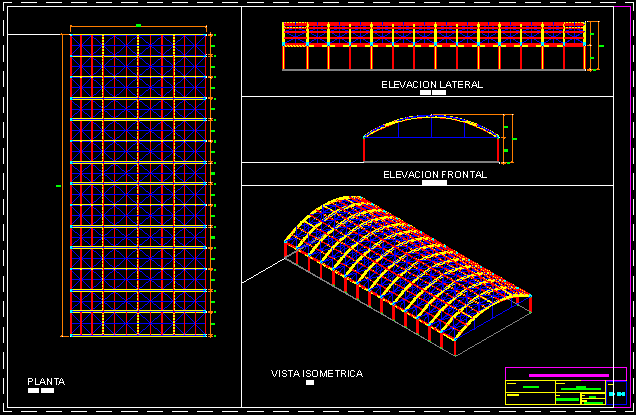
Task: Select the height dimension right of frontal elevation
Action: (511, 138)
